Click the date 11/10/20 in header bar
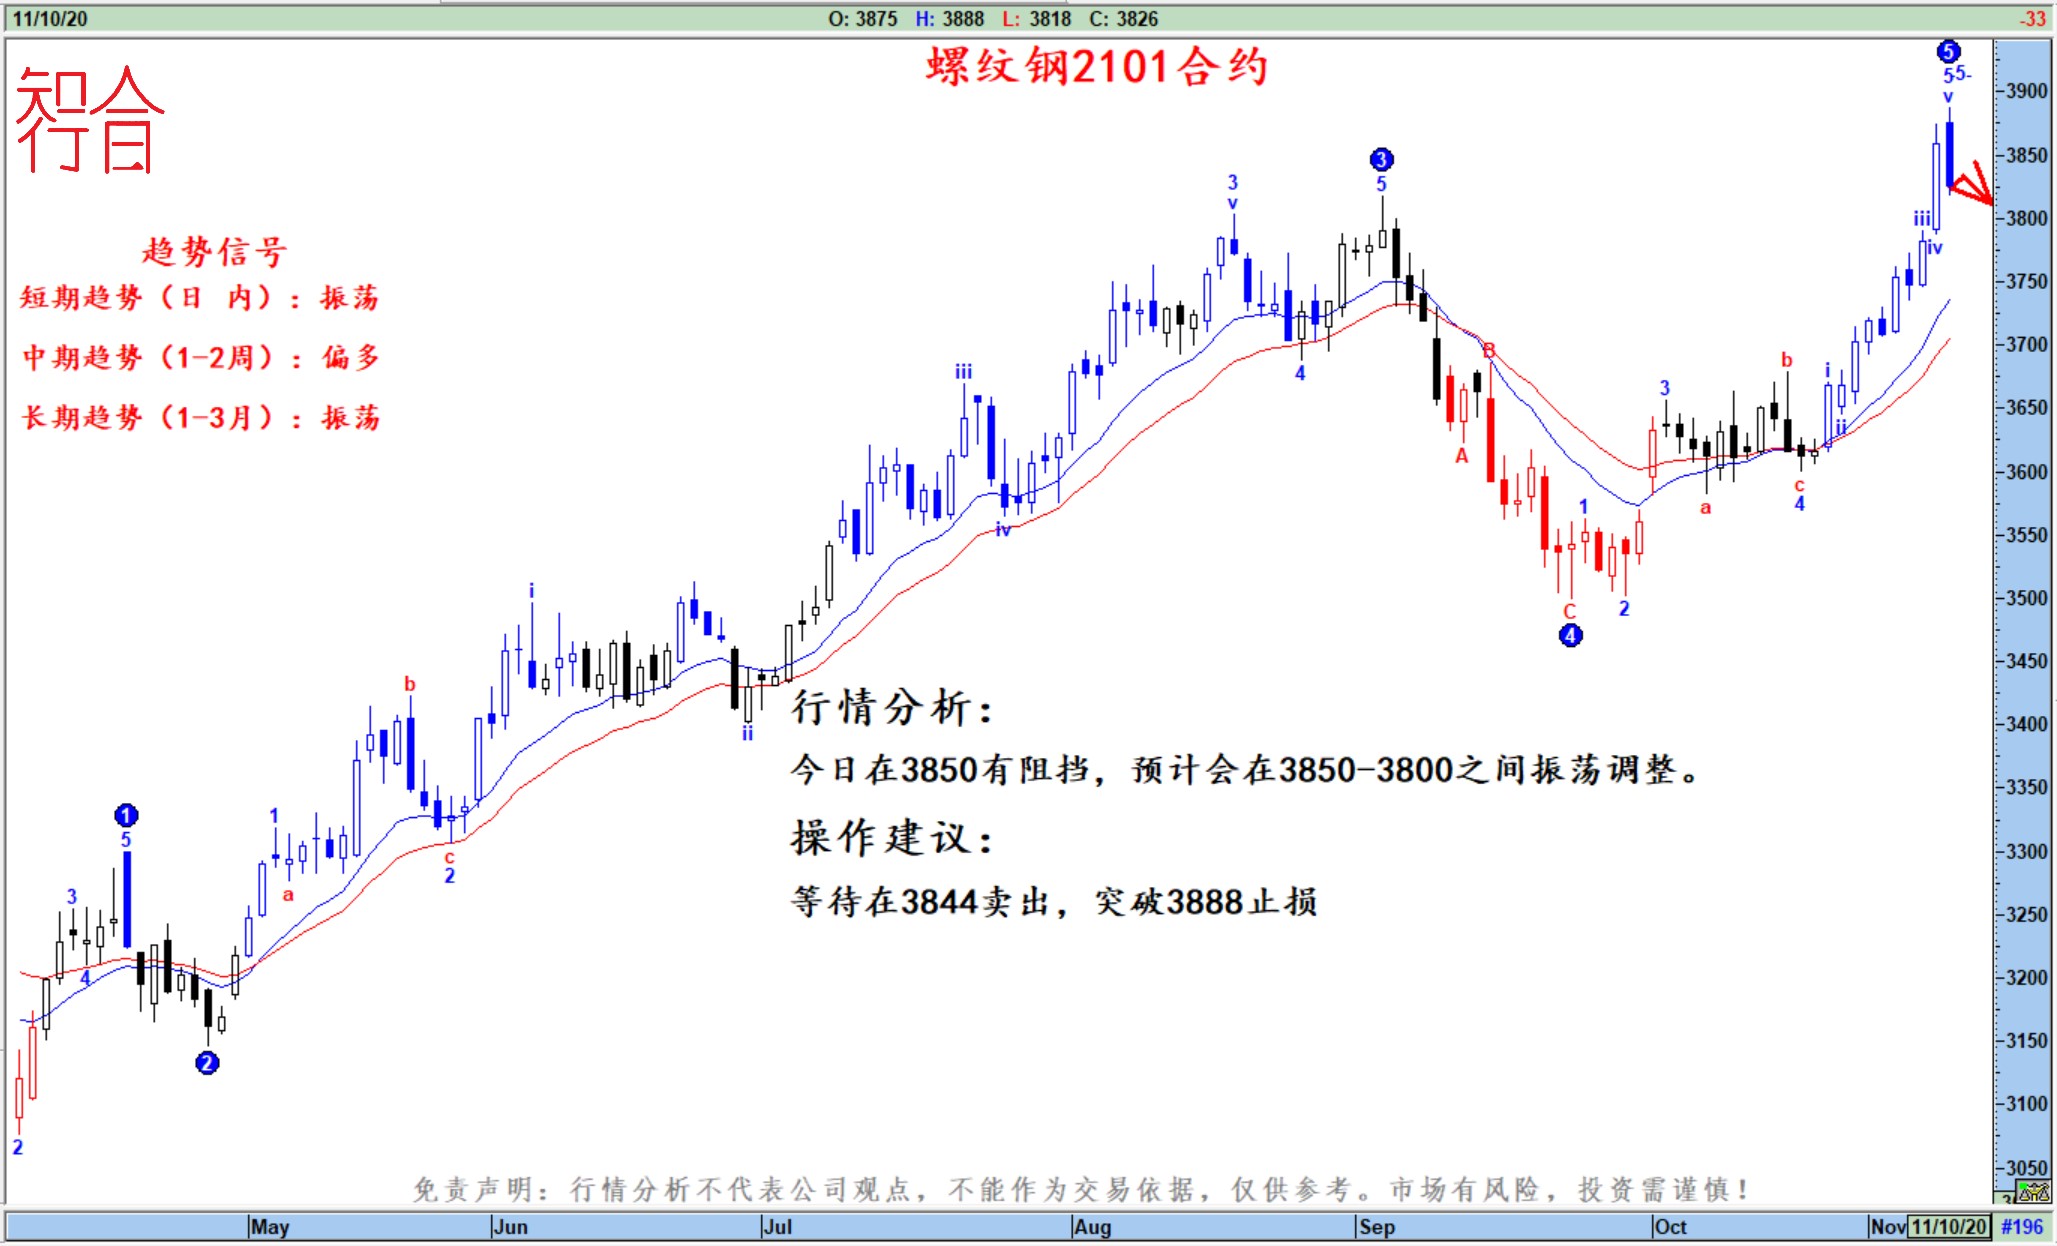Viewport: 2057px width, 1246px height. (x=50, y=19)
